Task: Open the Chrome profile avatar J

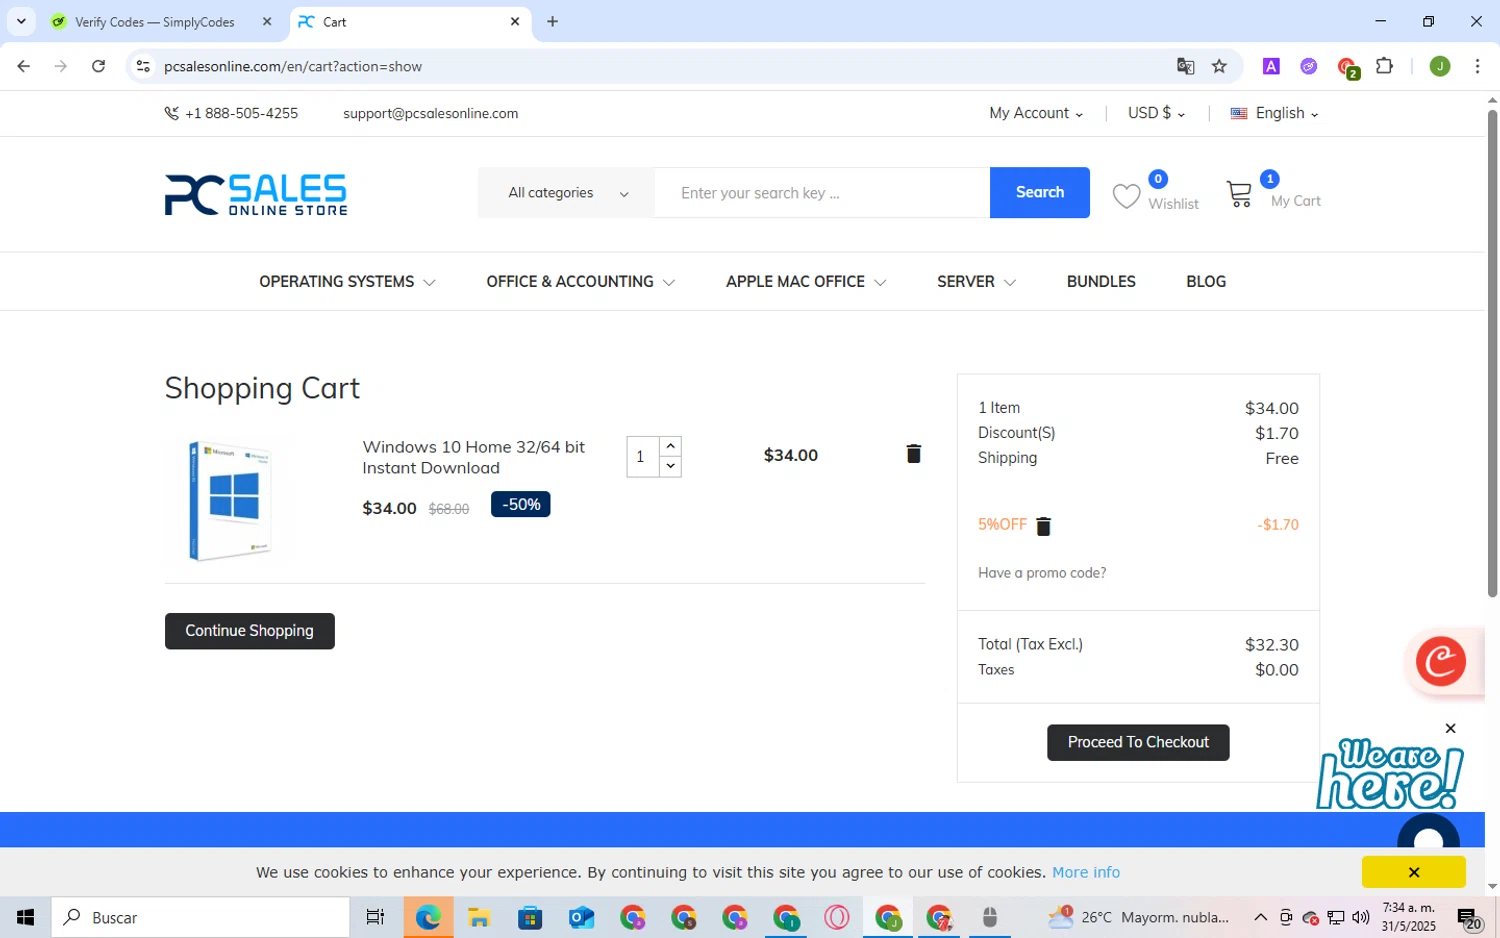Action: [x=1440, y=66]
